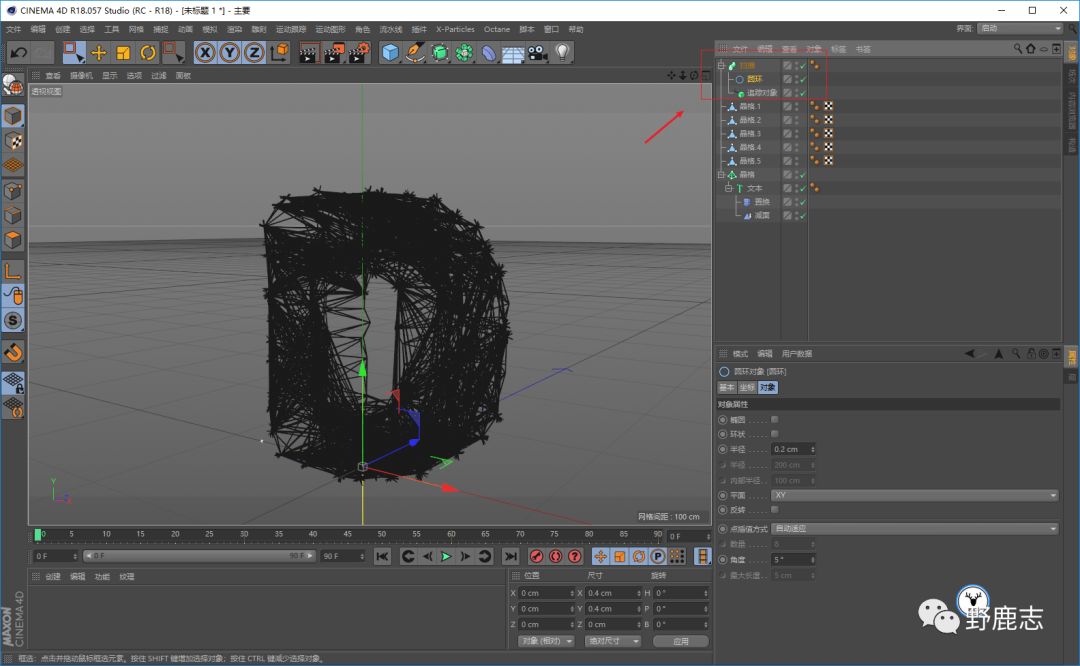Open the X-Particles menu
Image resolution: width=1080 pixels, height=666 pixels.
click(x=455, y=29)
